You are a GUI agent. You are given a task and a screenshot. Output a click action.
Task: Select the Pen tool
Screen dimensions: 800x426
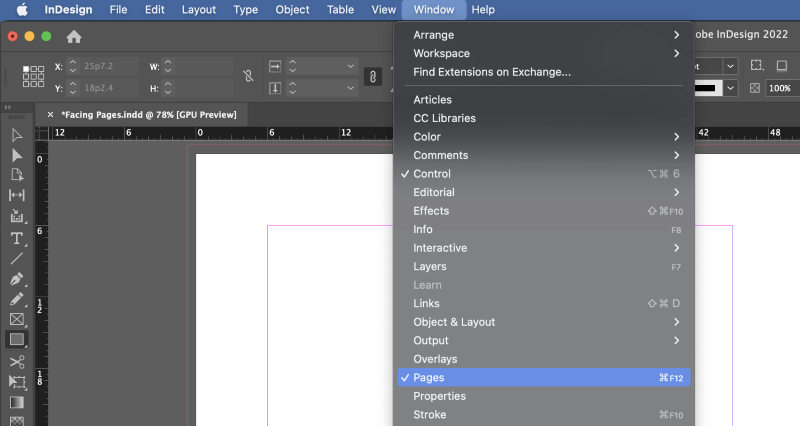click(16, 279)
